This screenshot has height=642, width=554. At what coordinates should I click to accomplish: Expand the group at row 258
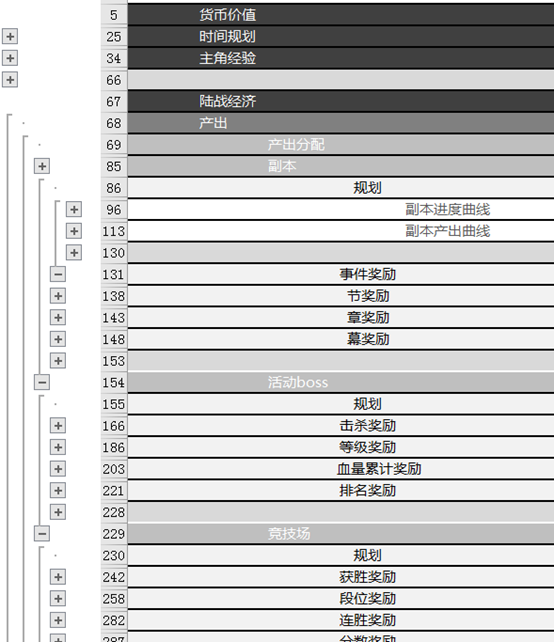click(58, 599)
